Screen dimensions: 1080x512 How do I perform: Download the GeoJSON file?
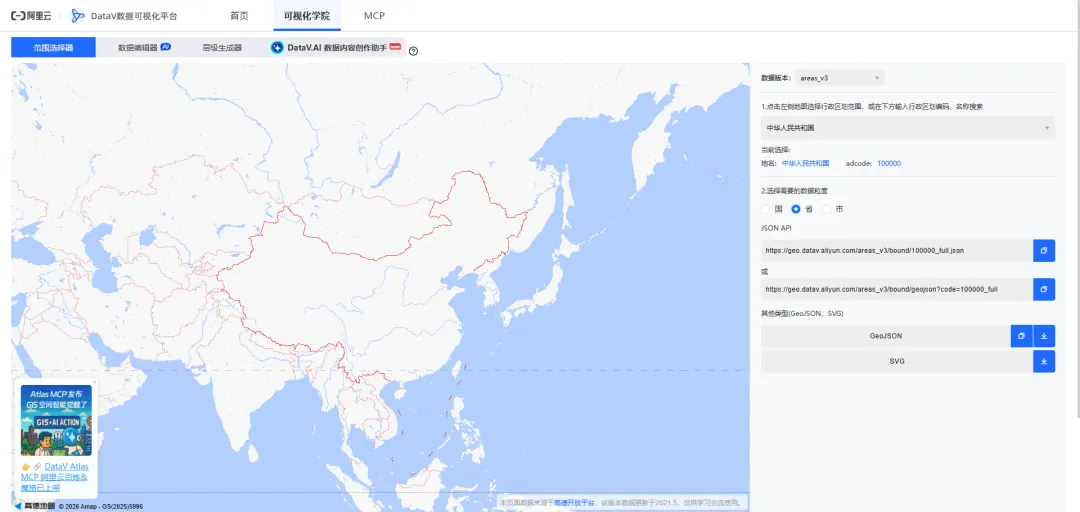pos(1044,336)
